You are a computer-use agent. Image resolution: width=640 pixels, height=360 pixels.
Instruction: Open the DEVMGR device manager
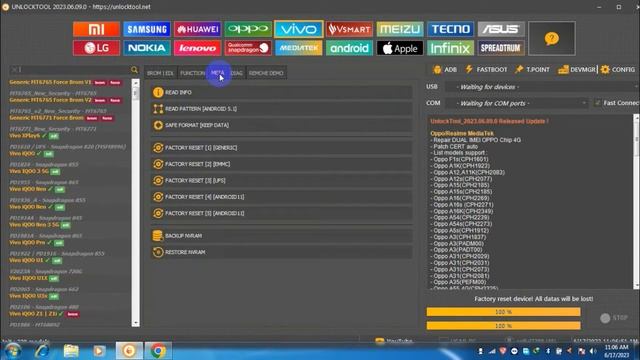577,69
